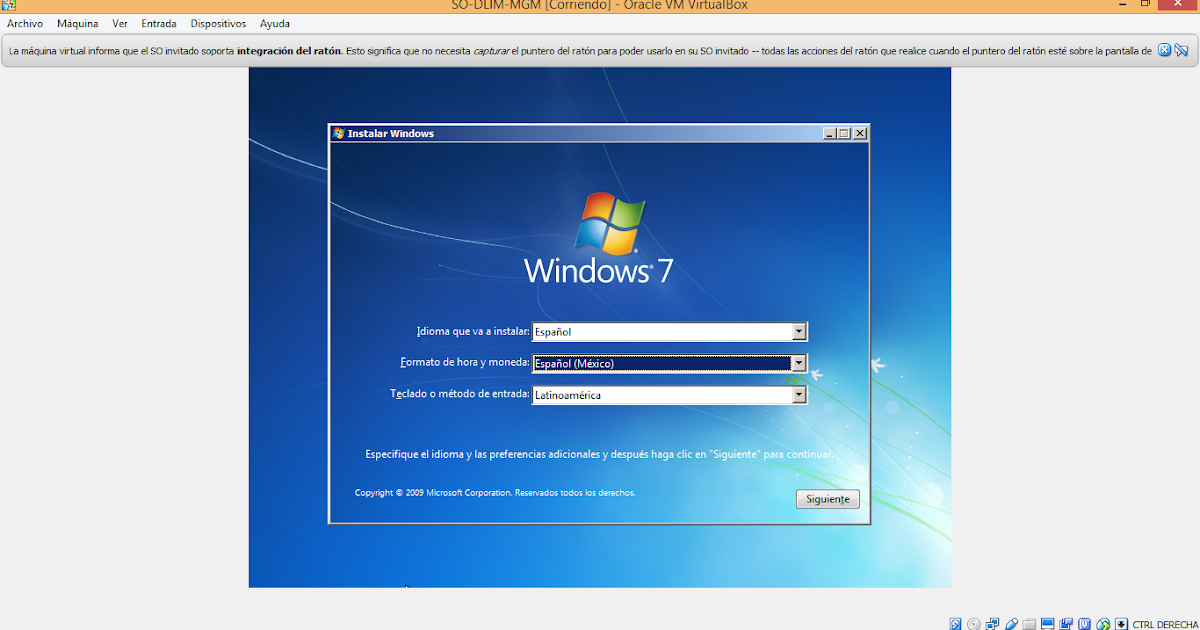Click the VirtualBox window icon in title bar
1200x630 pixels.
click(x=8, y=5)
